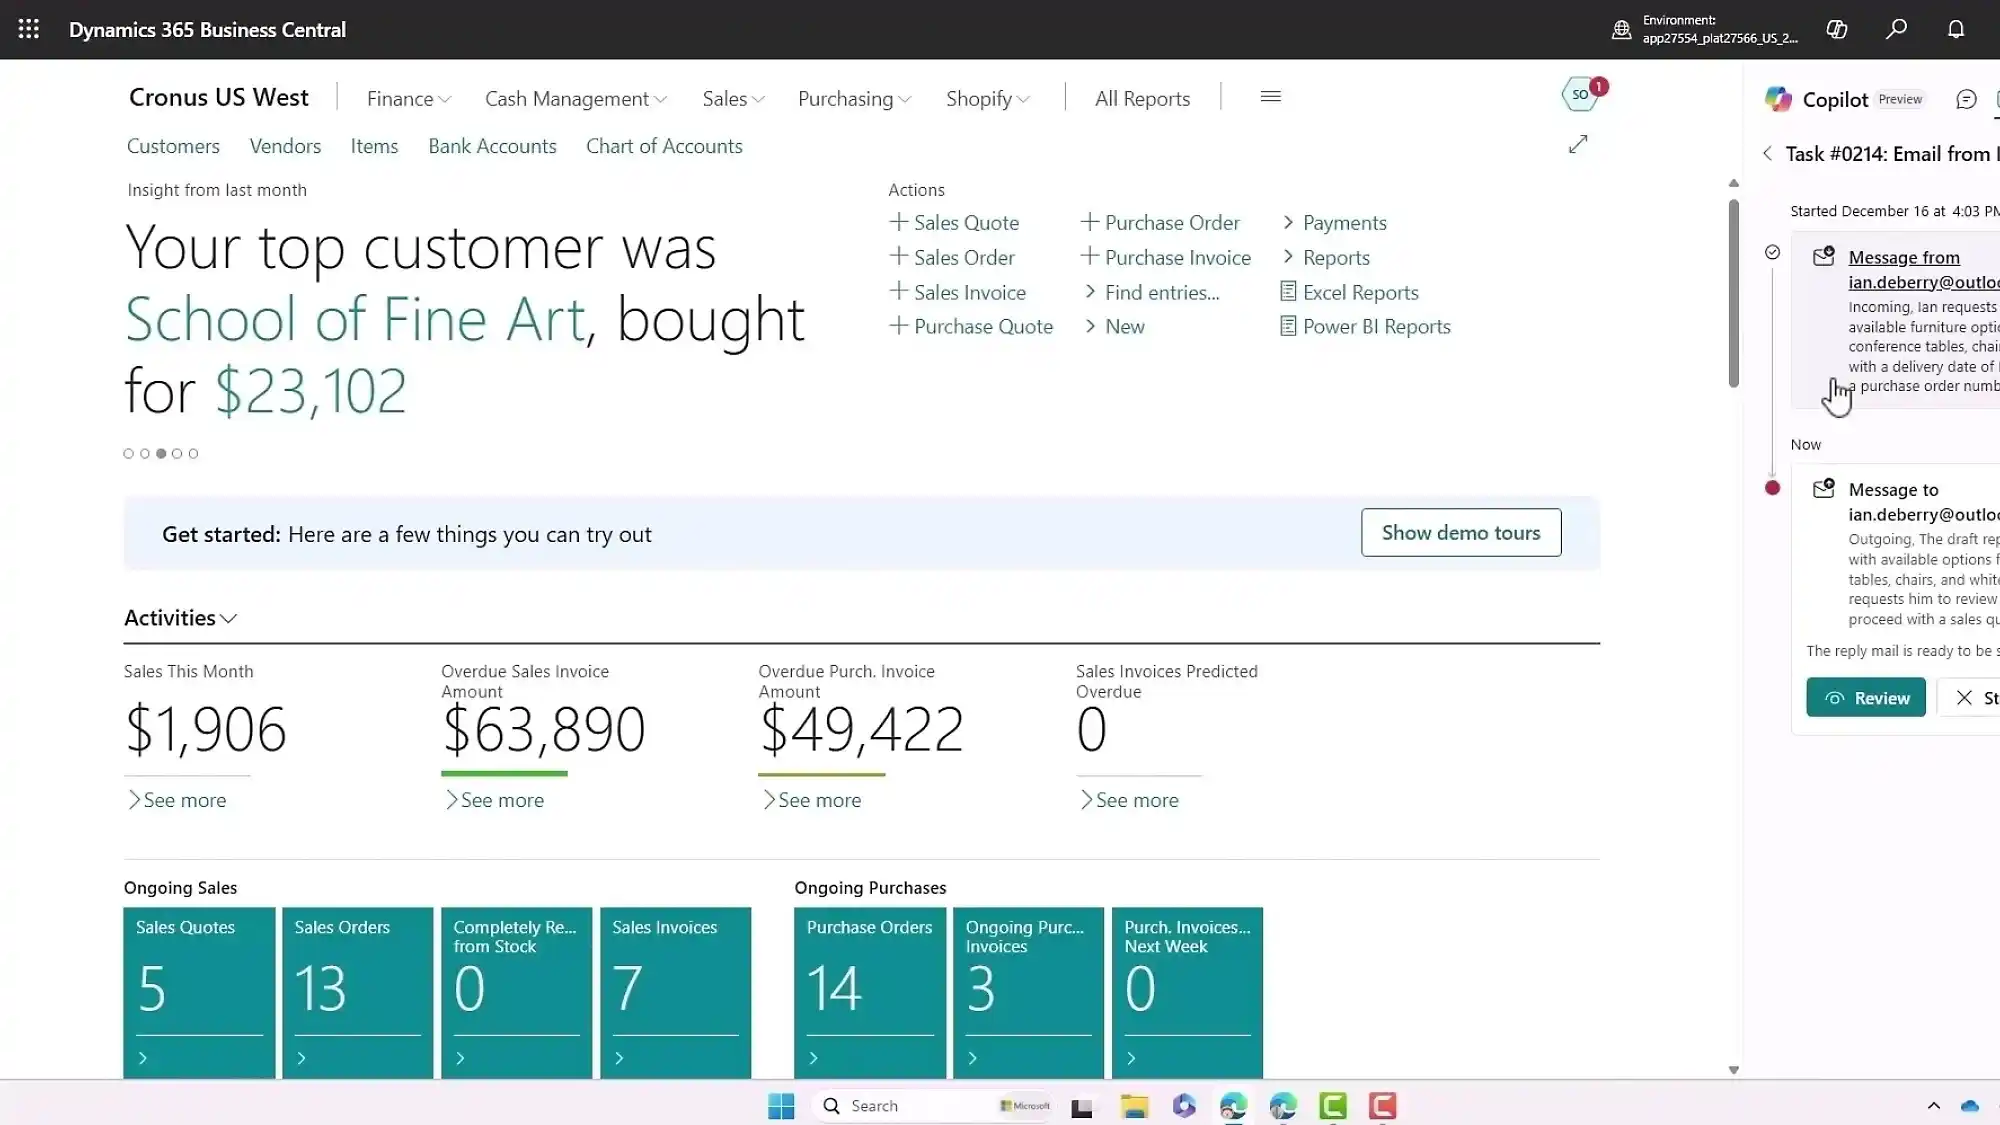The height and width of the screenshot is (1125, 2000).
Task: Expand the Finance dropdown menu
Action: pyautogui.click(x=408, y=98)
